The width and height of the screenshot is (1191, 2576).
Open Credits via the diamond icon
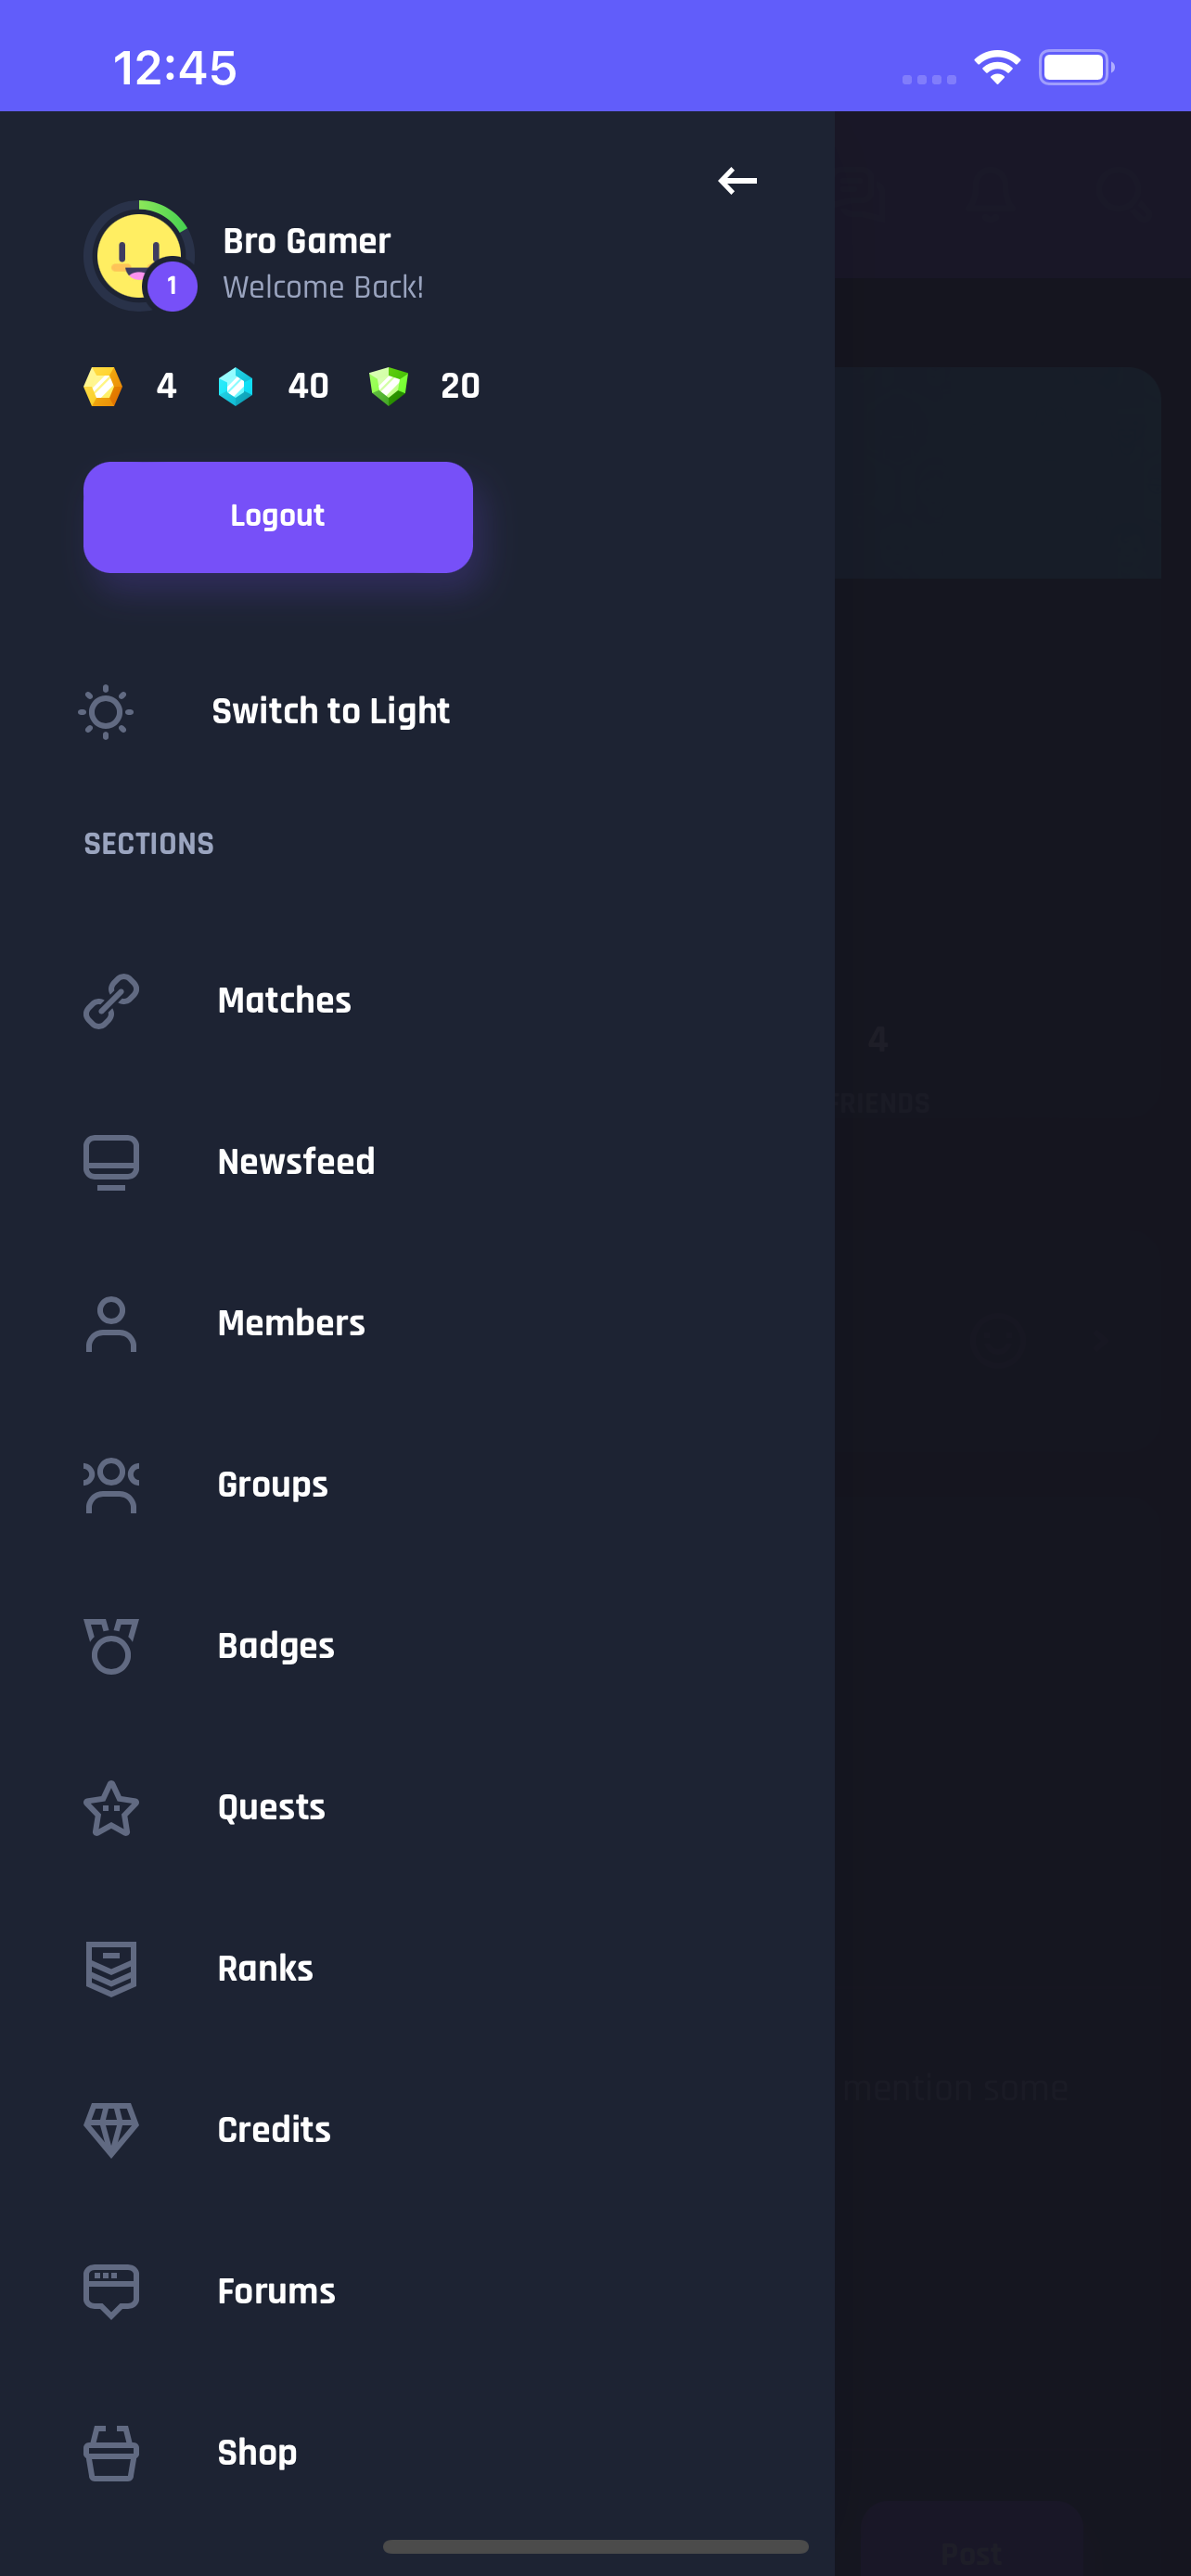point(111,2130)
